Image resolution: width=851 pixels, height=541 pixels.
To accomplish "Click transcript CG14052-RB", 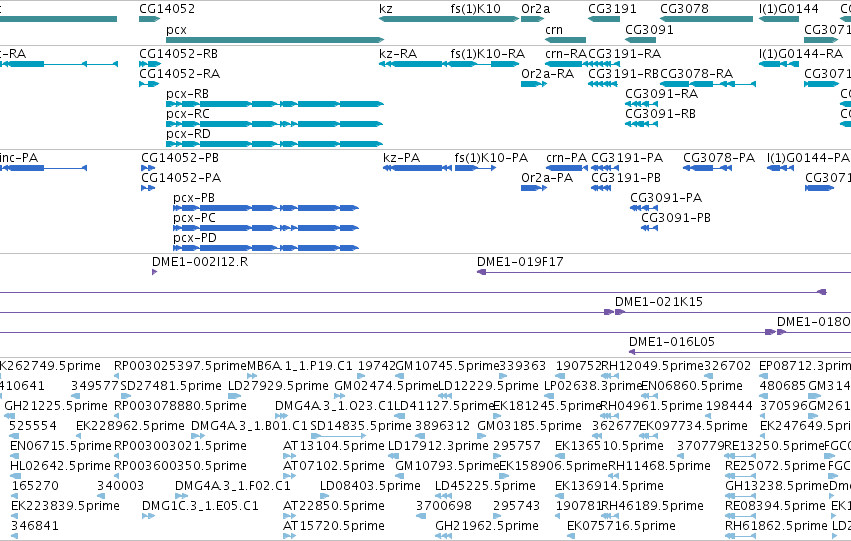I will pyautogui.click(x=150, y=64).
